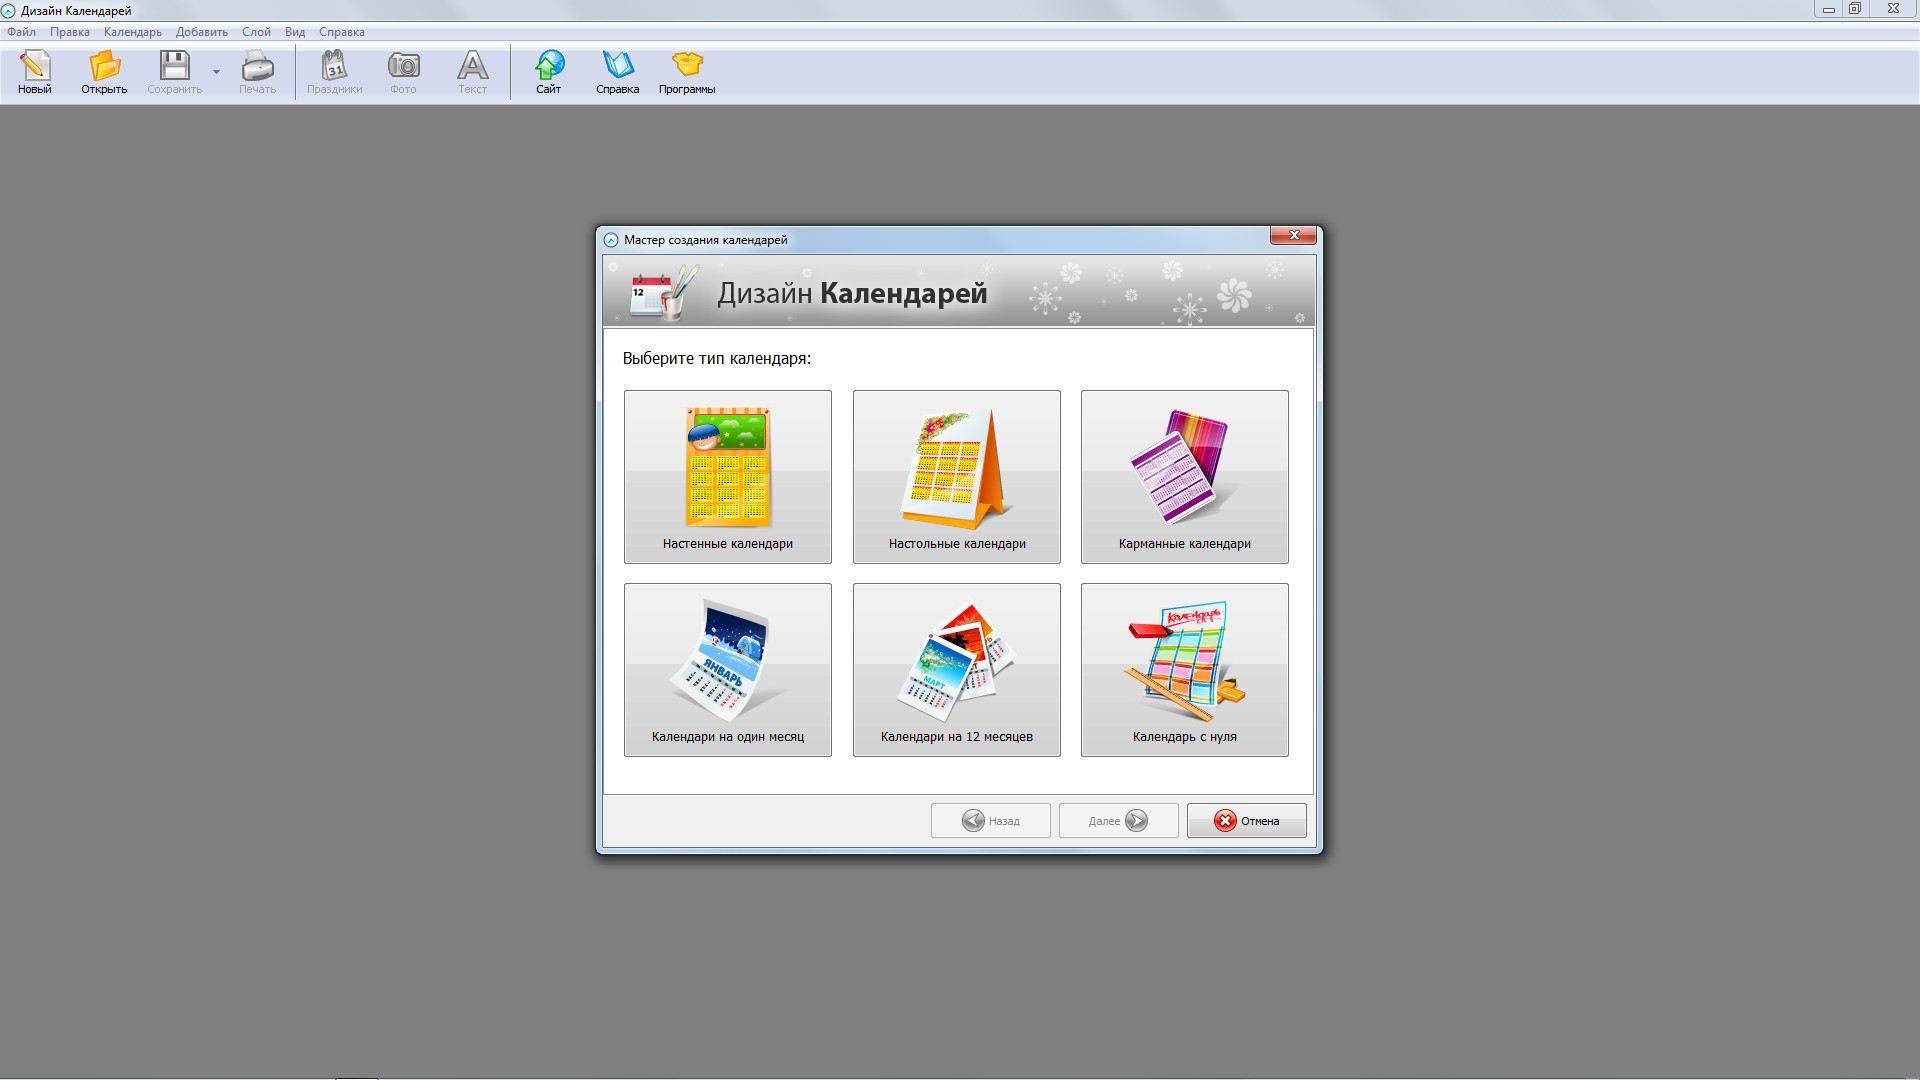Image resolution: width=1920 pixels, height=1080 pixels.
Task: Open the Вид menu
Action: (295, 32)
